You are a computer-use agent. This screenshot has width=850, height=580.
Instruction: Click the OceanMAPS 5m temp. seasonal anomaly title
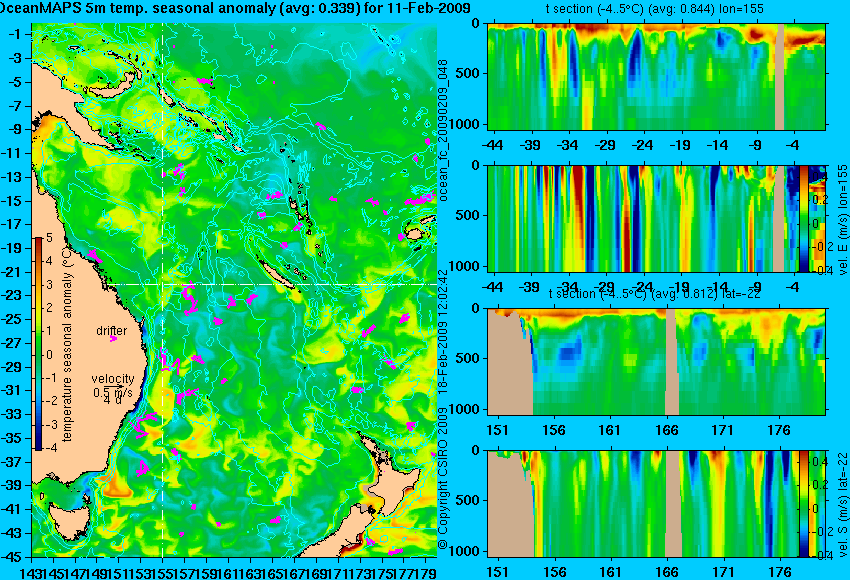click(x=234, y=8)
